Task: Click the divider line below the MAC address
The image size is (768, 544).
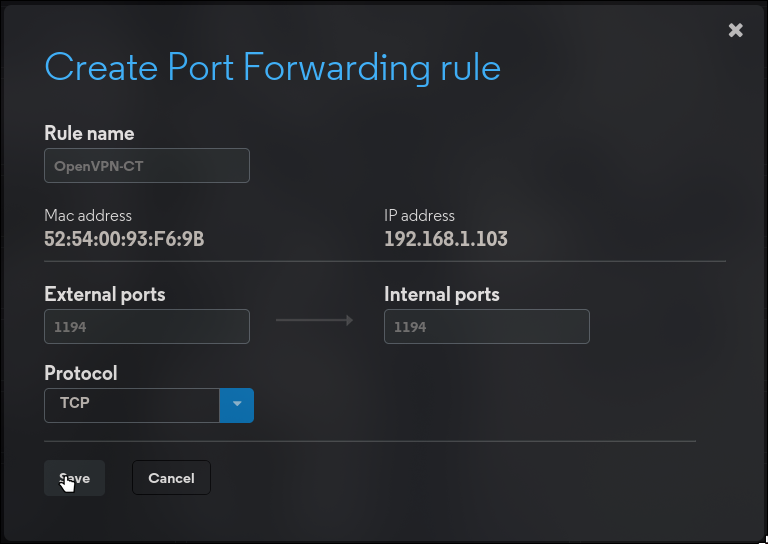Action: (x=385, y=261)
